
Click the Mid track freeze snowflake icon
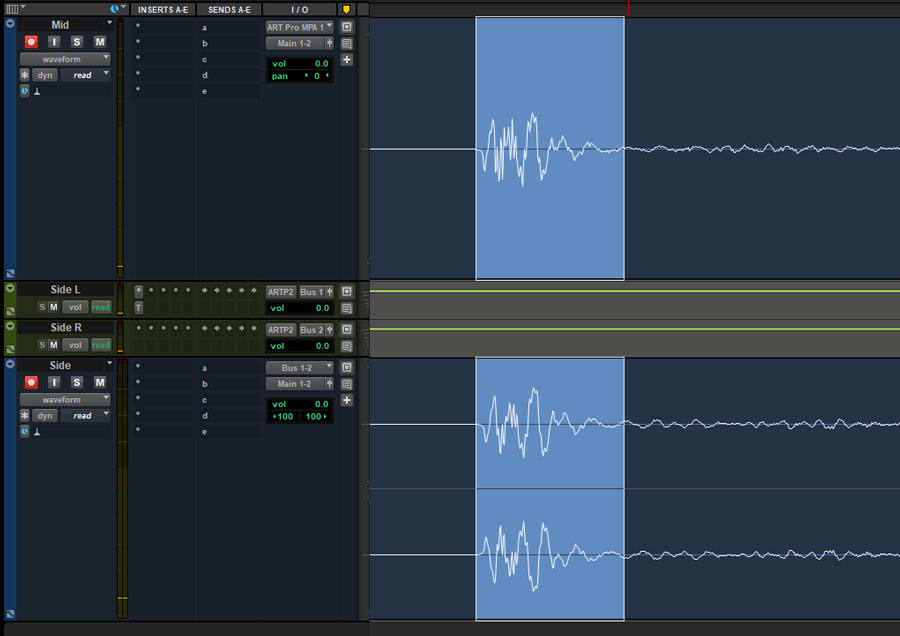click(x=25, y=75)
